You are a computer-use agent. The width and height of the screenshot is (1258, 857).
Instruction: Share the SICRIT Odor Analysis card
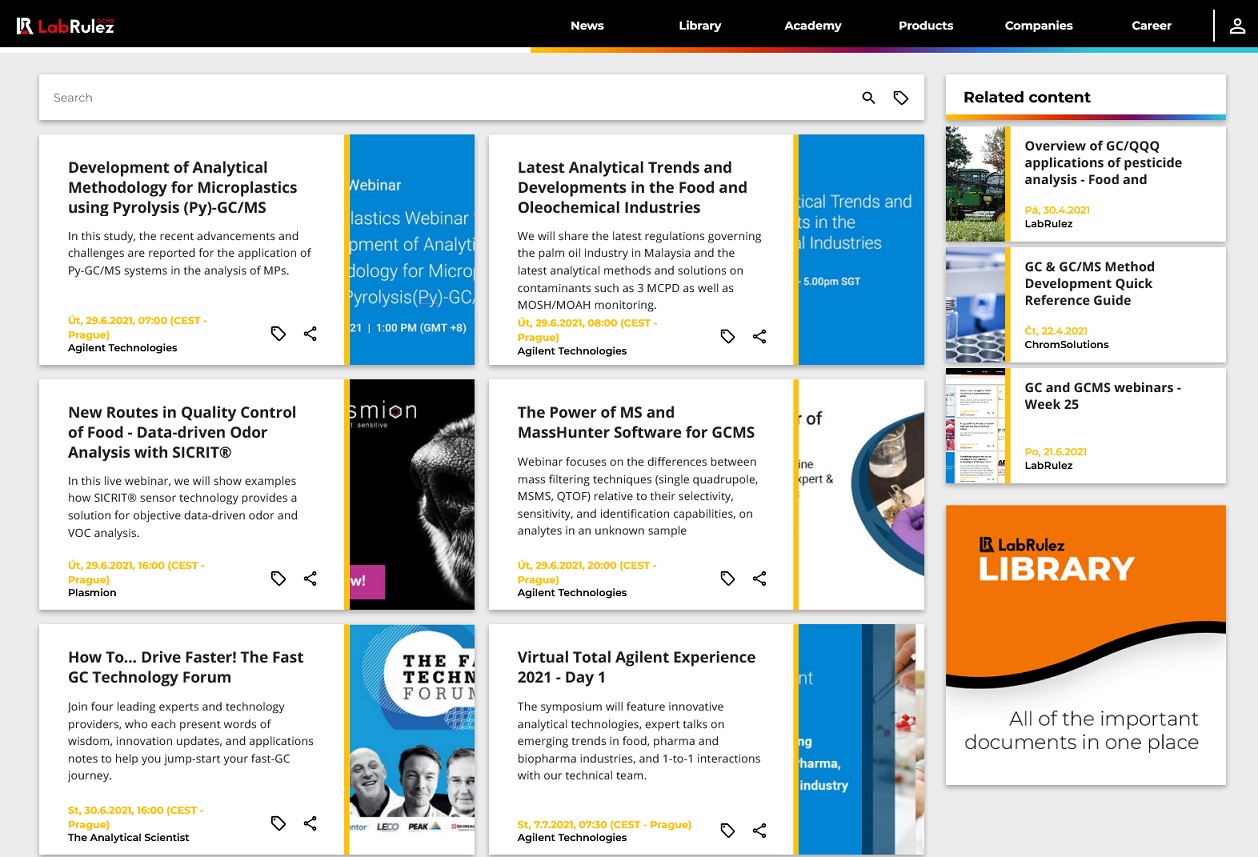click(310, 578)
